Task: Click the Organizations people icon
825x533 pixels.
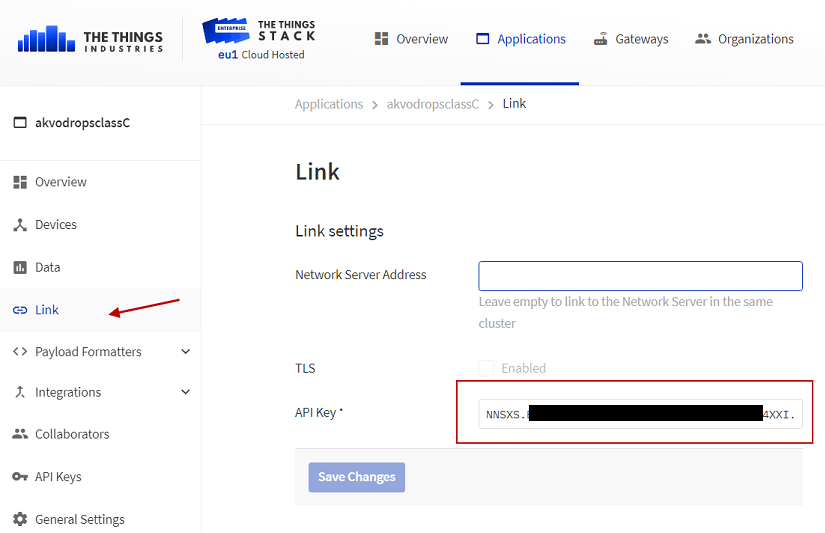Action: 703,39
